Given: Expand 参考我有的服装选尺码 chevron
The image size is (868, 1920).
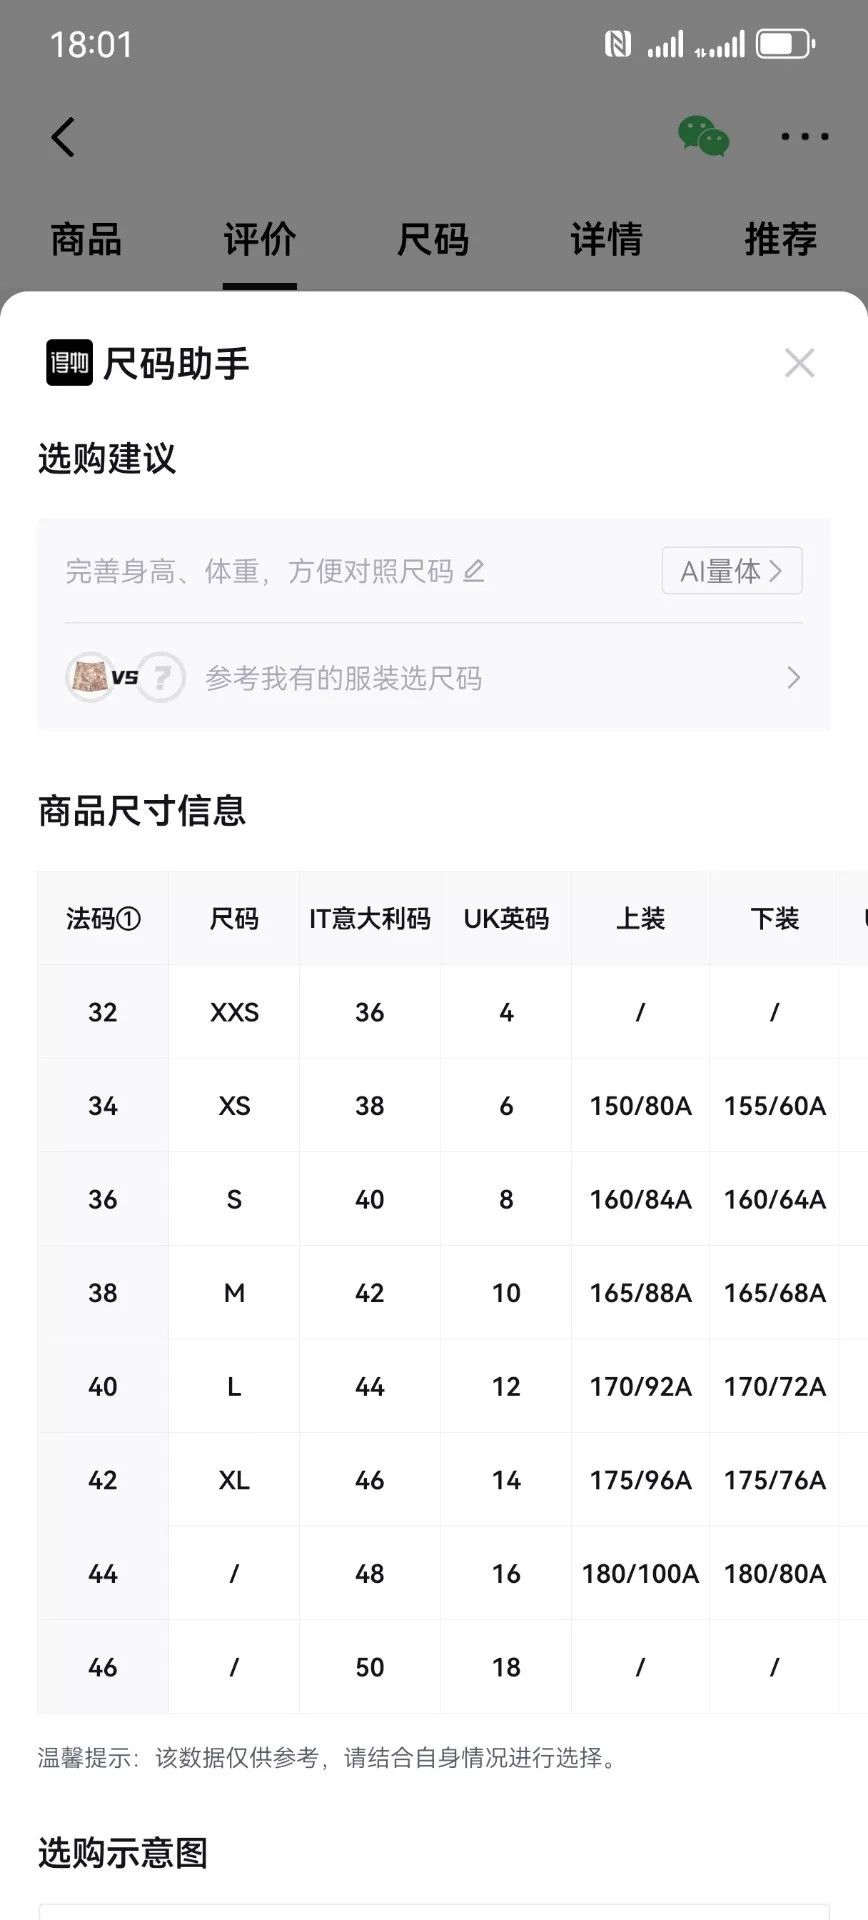Looking at the screenshot, I should [x=793, y=678].
